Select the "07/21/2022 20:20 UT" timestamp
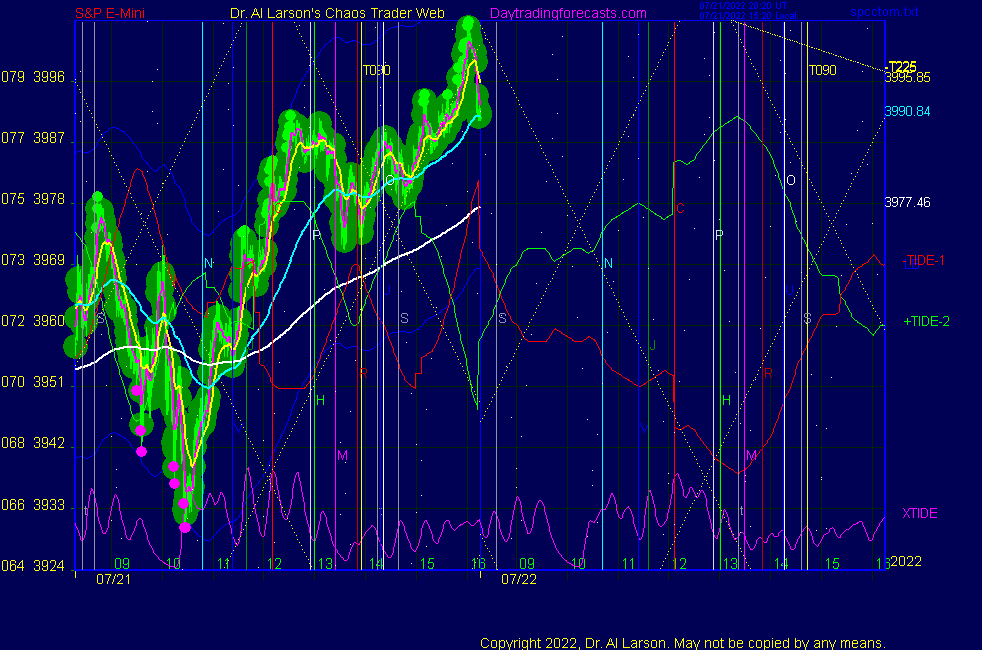This screenshot has height=650, width=982. [x=743, y=6]
